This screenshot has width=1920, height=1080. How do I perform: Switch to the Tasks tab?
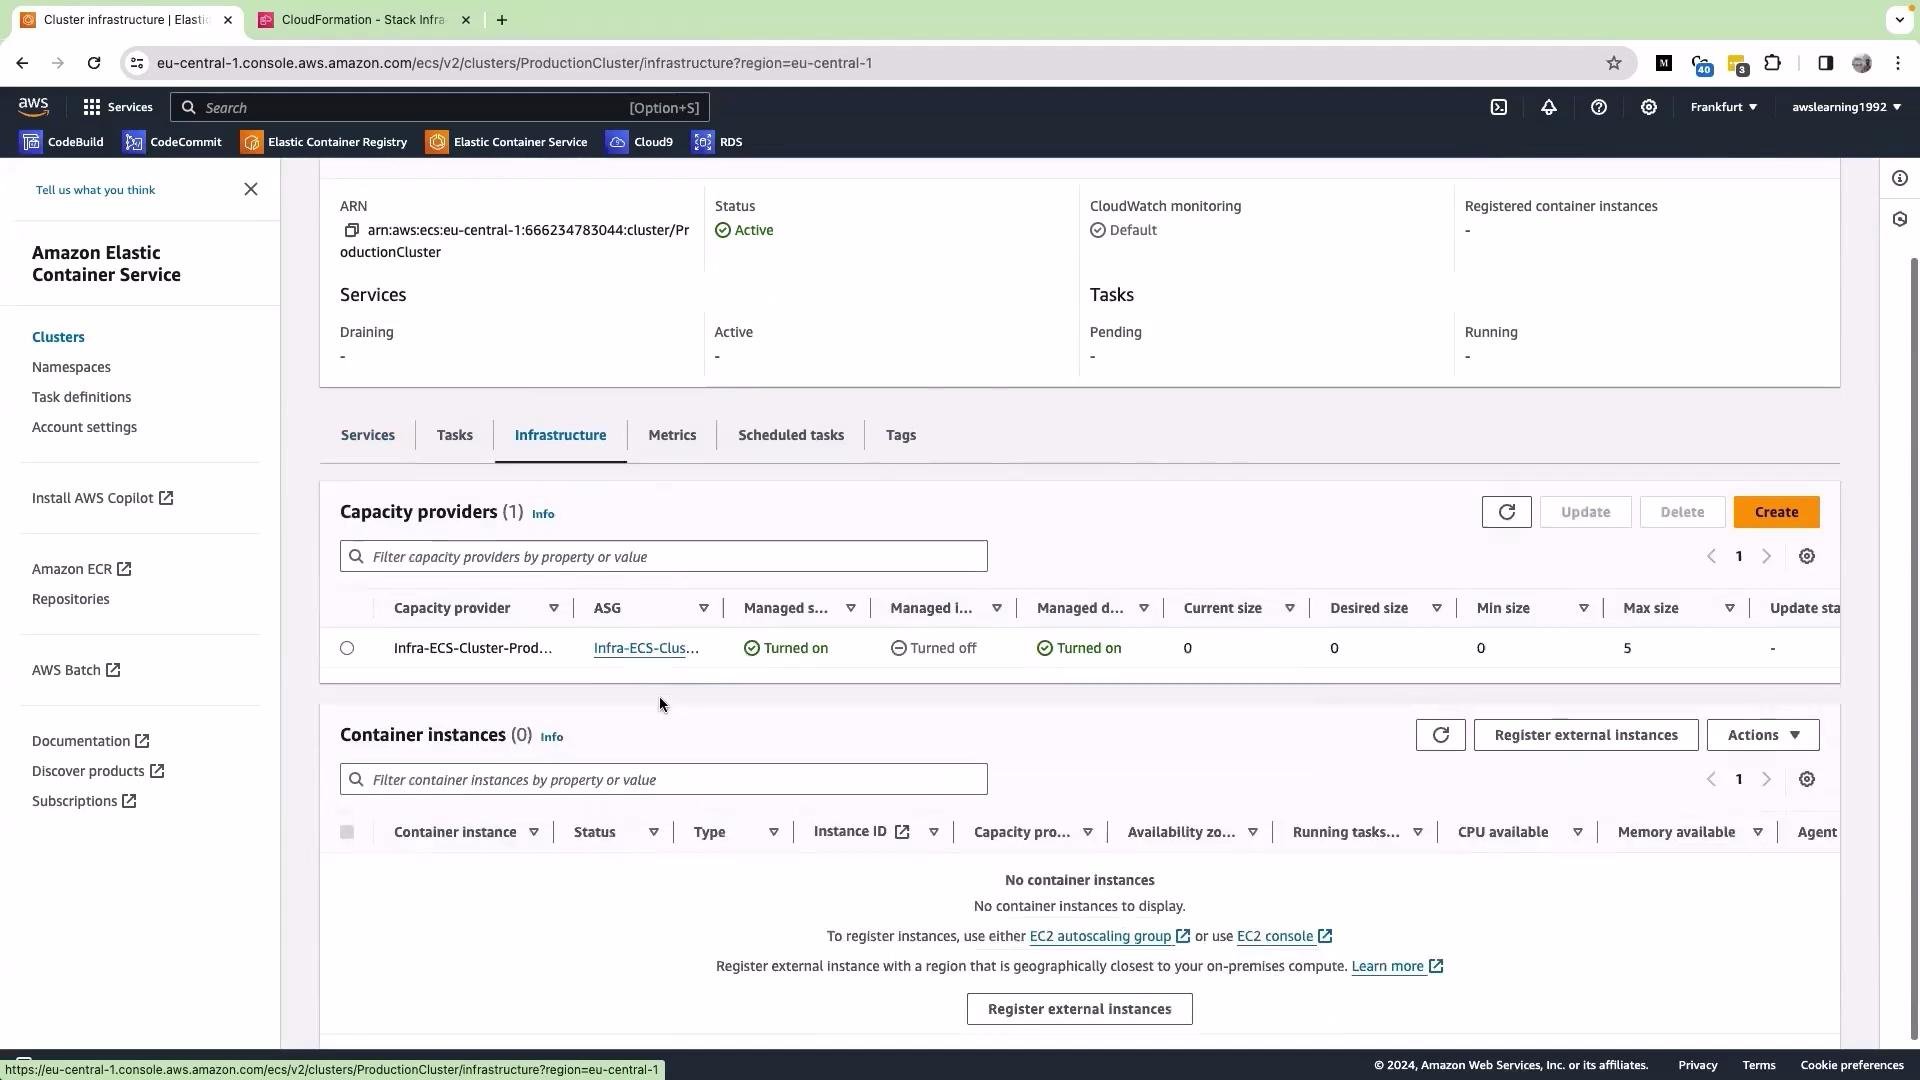point(454,435)
